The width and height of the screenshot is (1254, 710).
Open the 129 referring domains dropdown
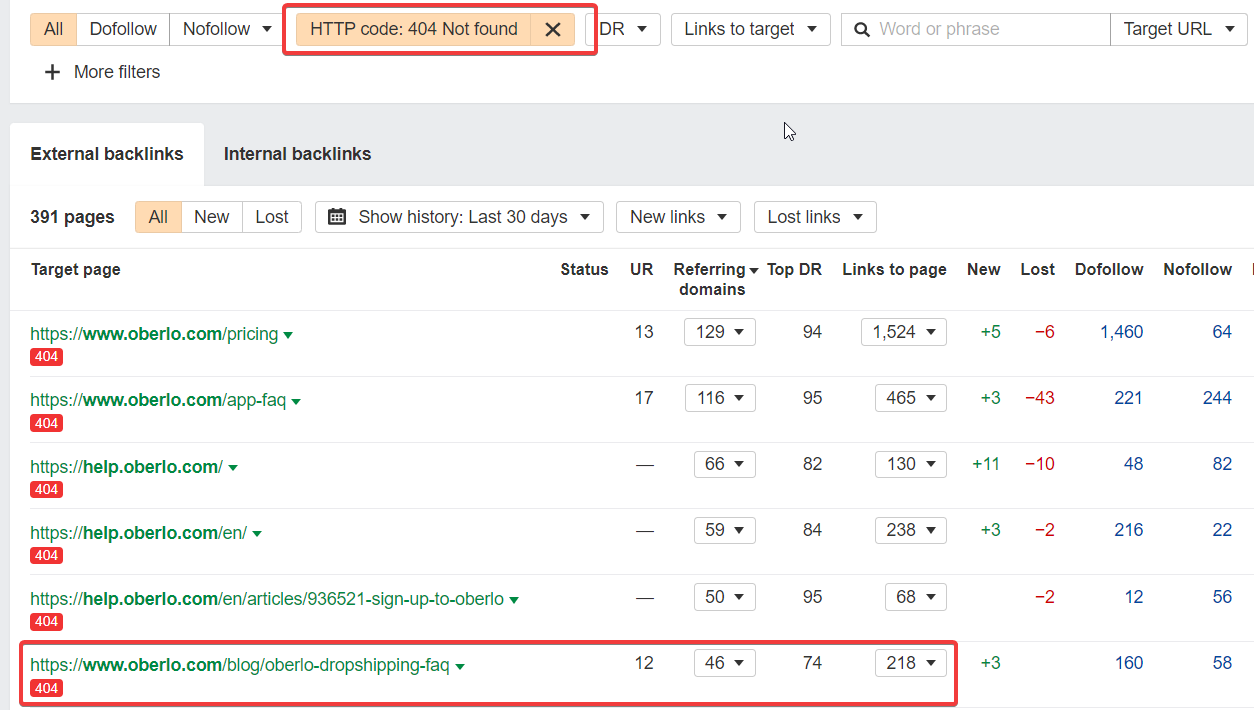[720, 332]
